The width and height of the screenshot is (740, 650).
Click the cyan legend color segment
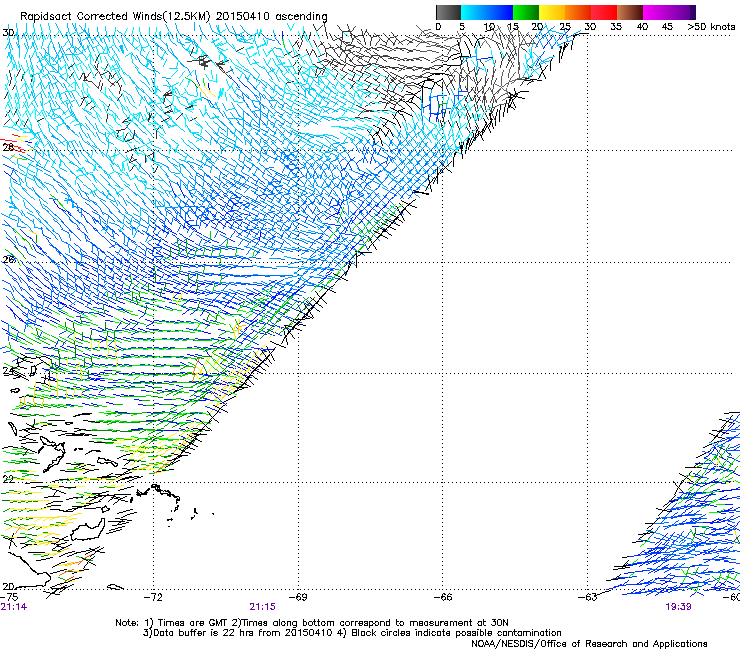click(474, 12)
